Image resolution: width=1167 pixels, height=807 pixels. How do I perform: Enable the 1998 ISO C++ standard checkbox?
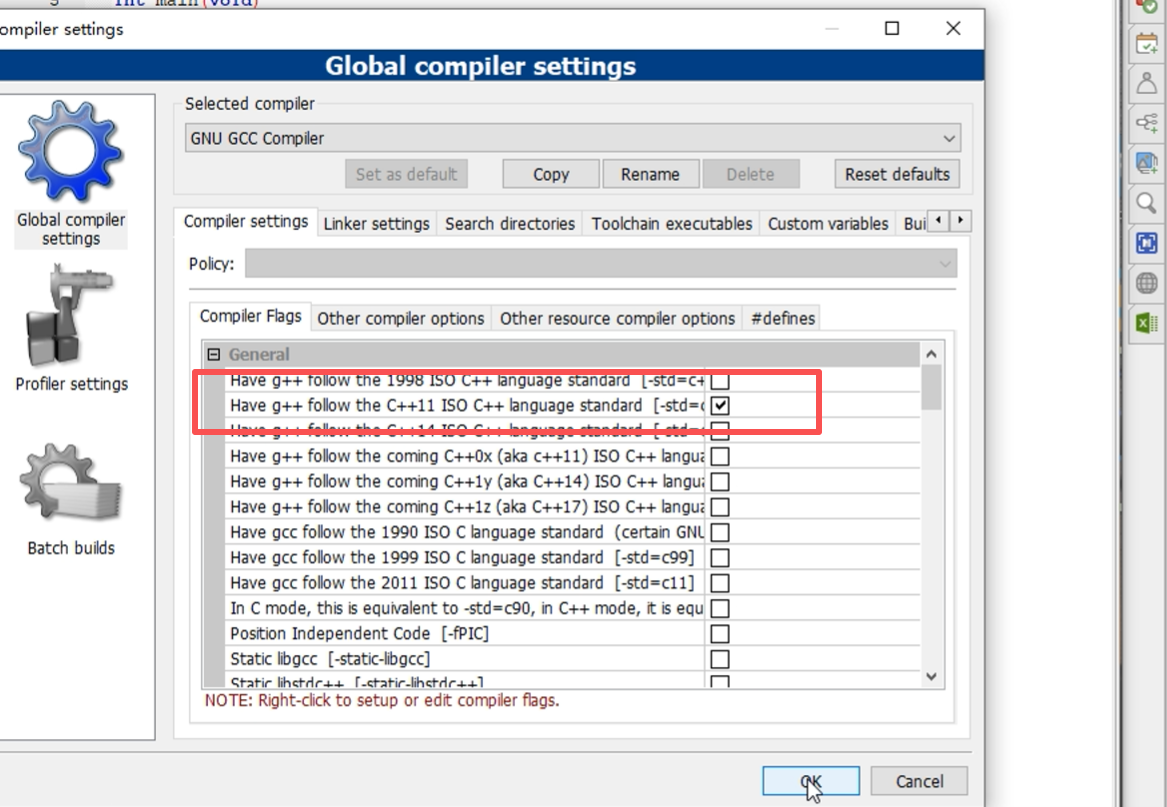tap(720, 381)
